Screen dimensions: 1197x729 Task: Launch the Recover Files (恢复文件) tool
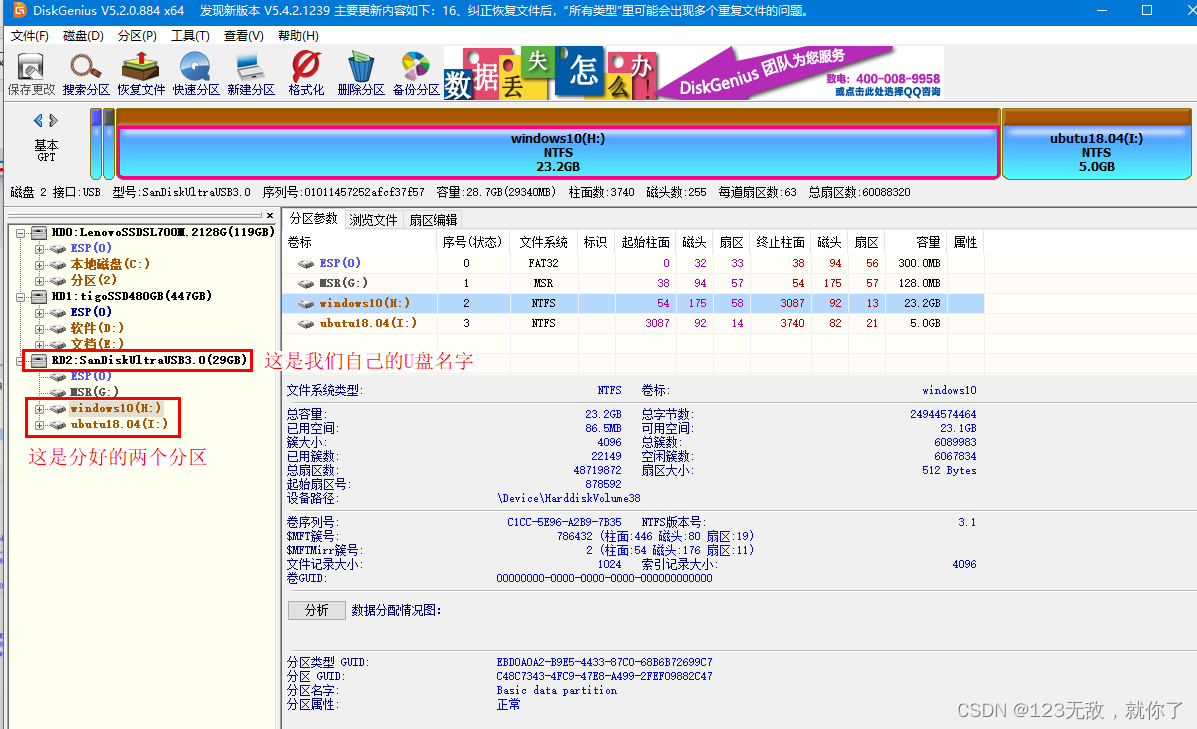click(x=140, y=74)
